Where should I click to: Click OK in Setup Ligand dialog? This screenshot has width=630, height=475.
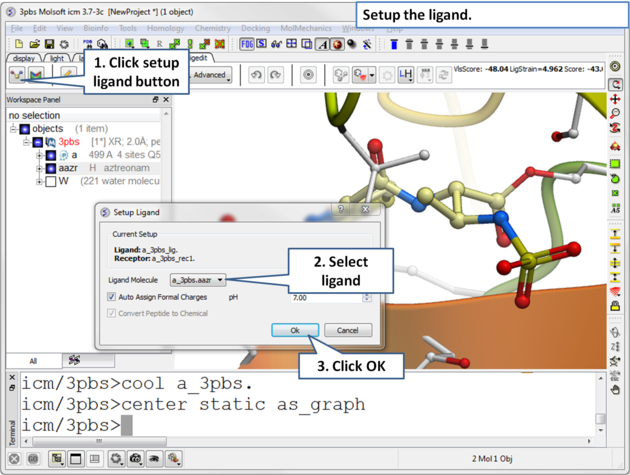pos(295,330)
